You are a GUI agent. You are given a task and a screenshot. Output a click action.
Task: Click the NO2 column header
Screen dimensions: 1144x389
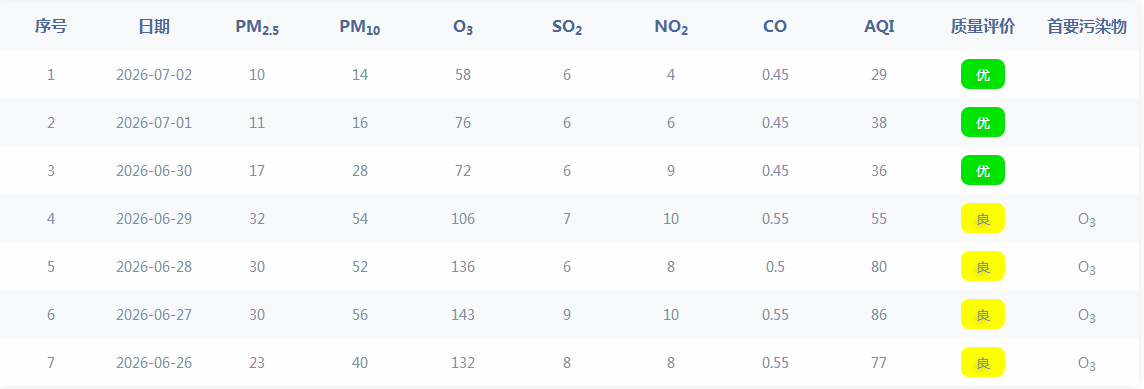(x=671, y=28)
